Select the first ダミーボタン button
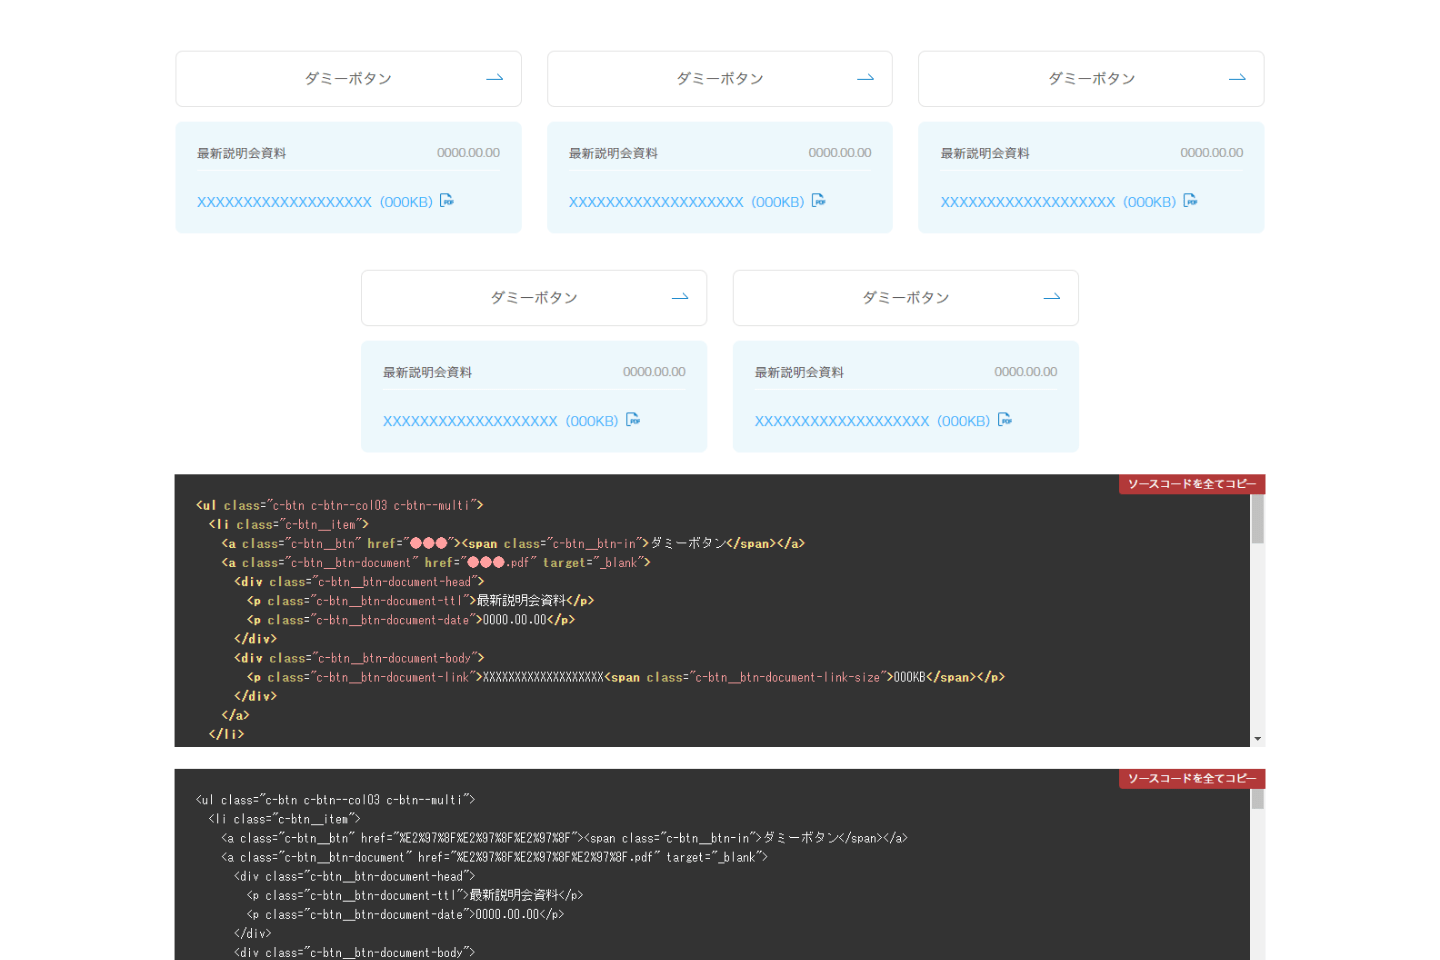 348,77
